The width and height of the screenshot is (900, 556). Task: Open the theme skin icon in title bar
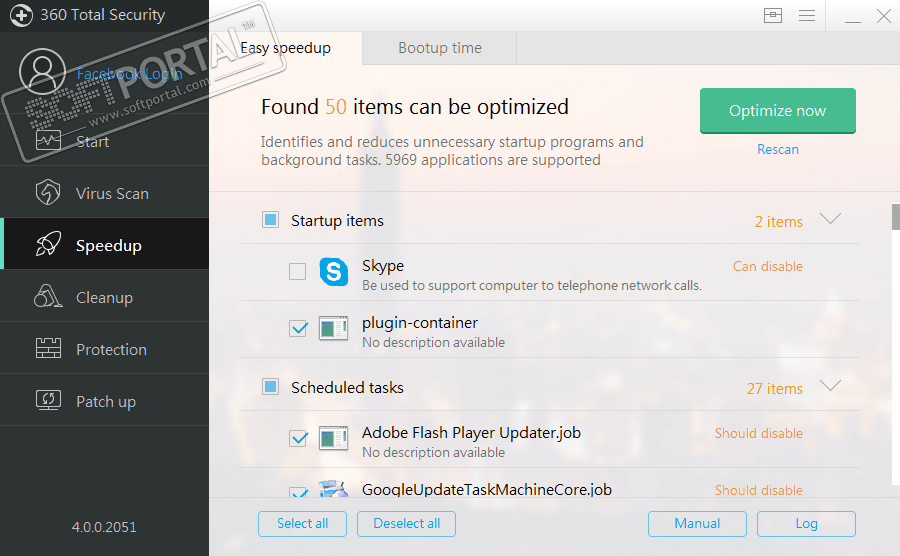pos(772,16)
